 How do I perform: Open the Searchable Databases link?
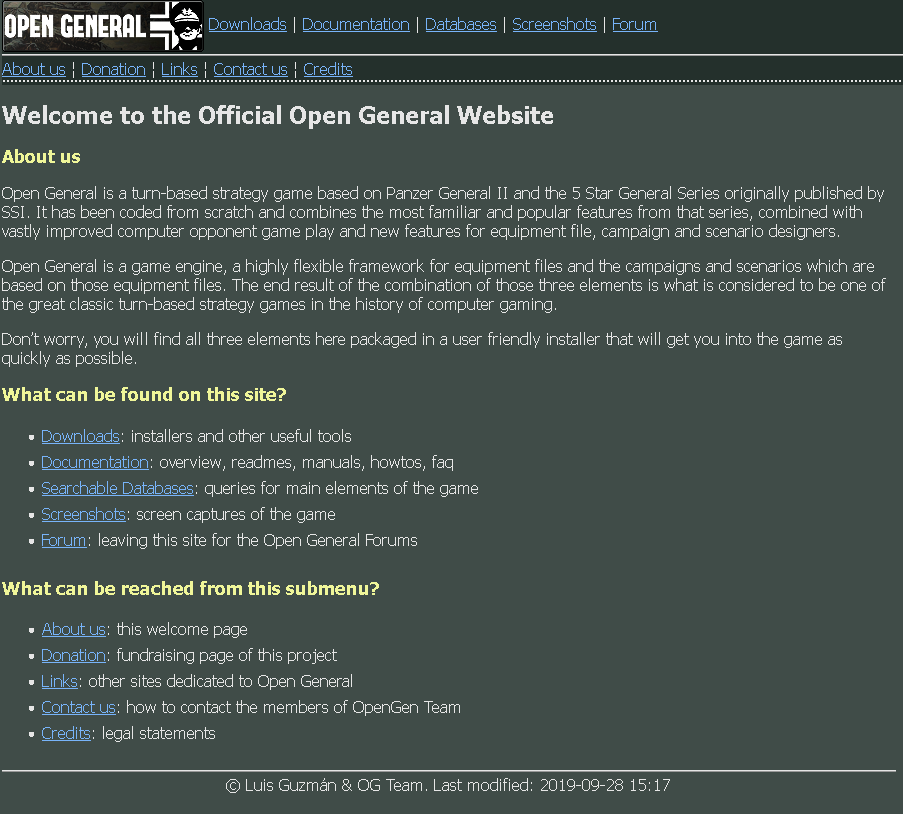(117, 488)
